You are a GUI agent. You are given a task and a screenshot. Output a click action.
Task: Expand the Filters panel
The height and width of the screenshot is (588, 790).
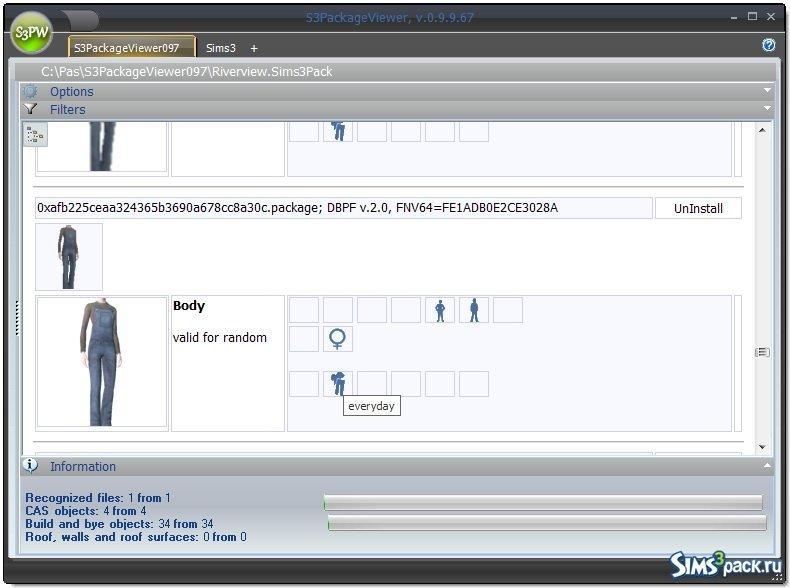(767, 108)
